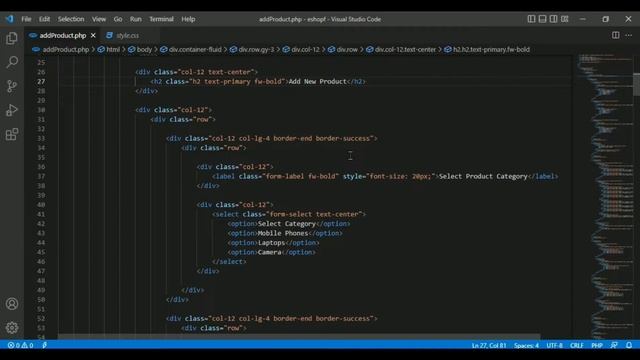Click UTF-8 encoding in status bar
640x360 pixels.
(554, 345)
